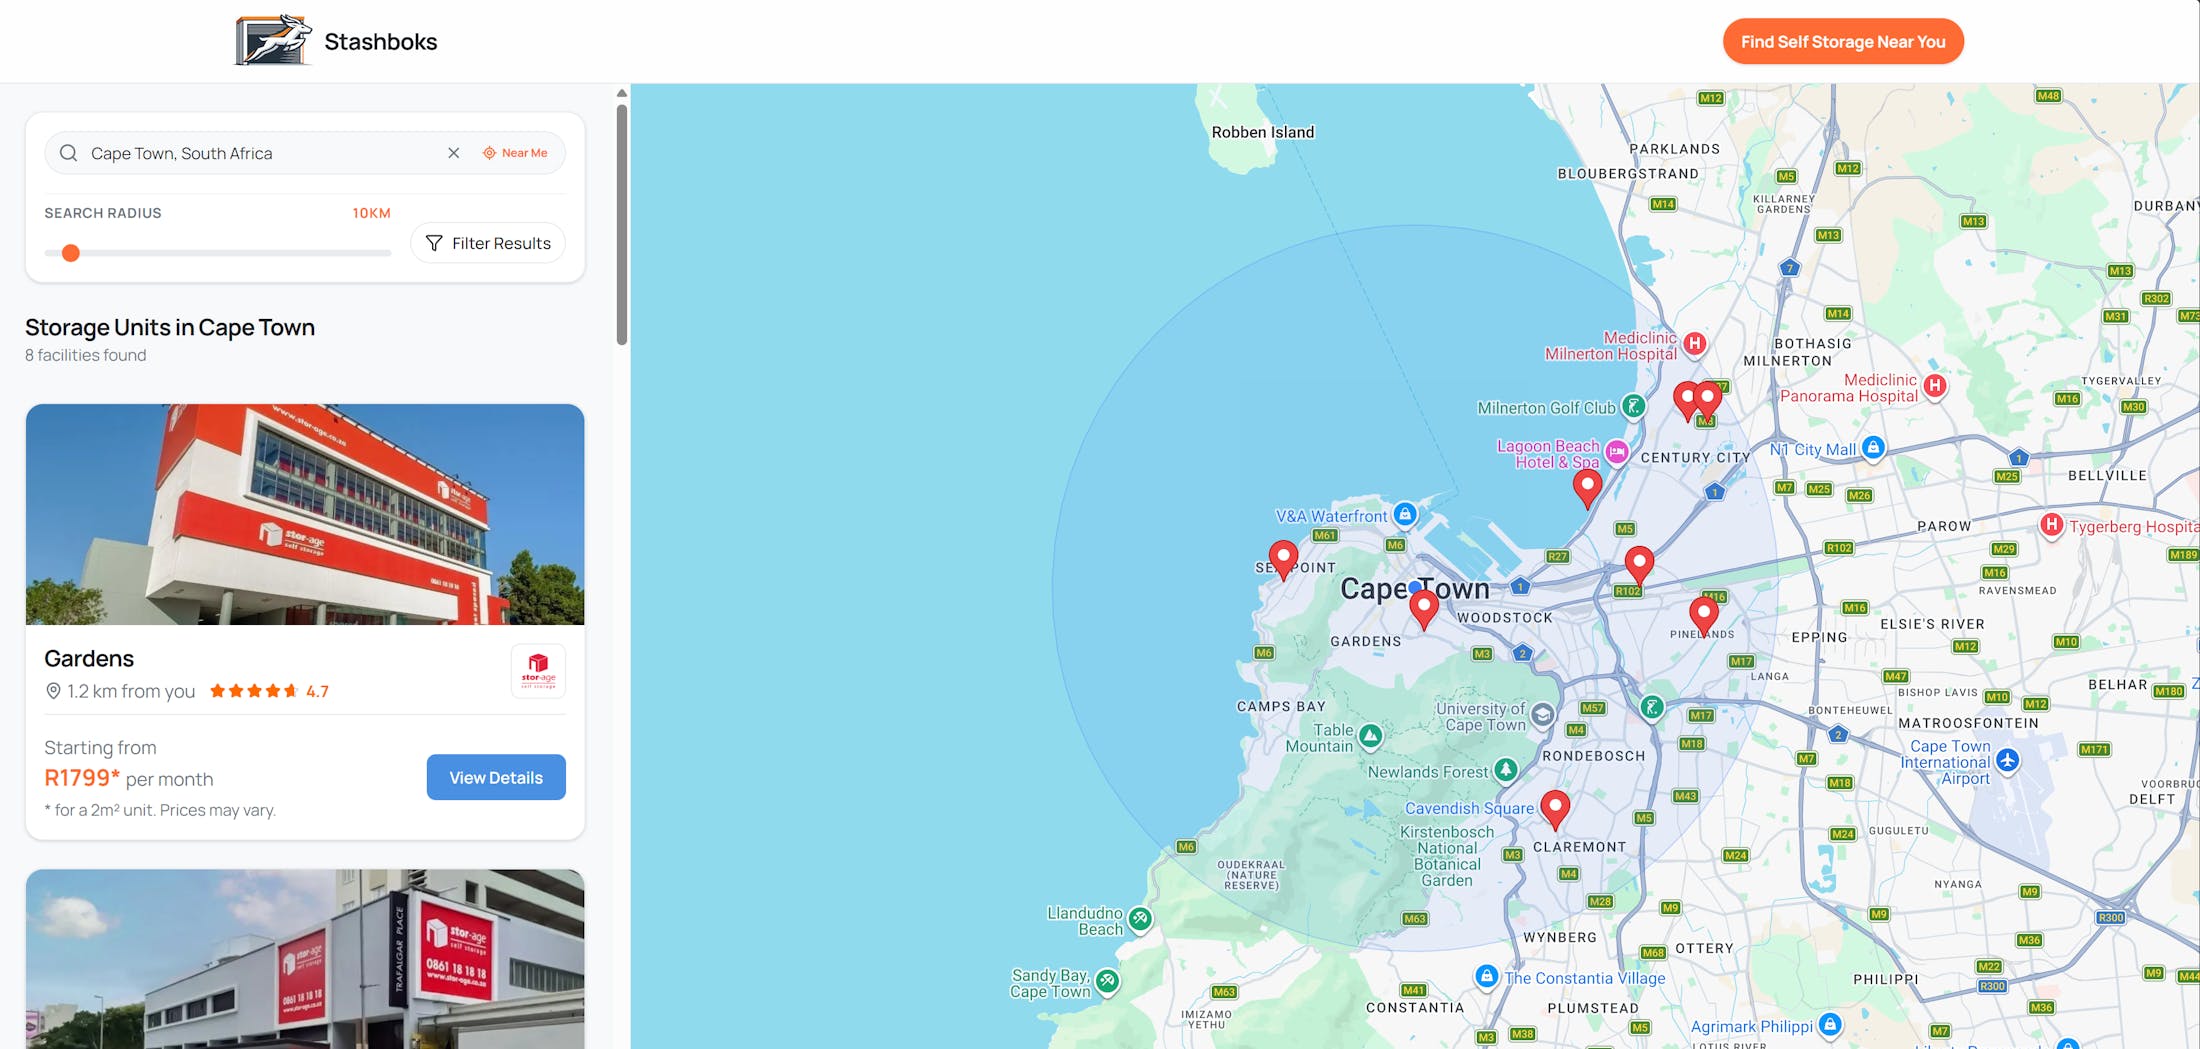Image resolution: width=2200 pixels, height=1049 pixels.
Task: Click the Gardens facility photo
Action: pyautogui.click(x=305, y=514)
